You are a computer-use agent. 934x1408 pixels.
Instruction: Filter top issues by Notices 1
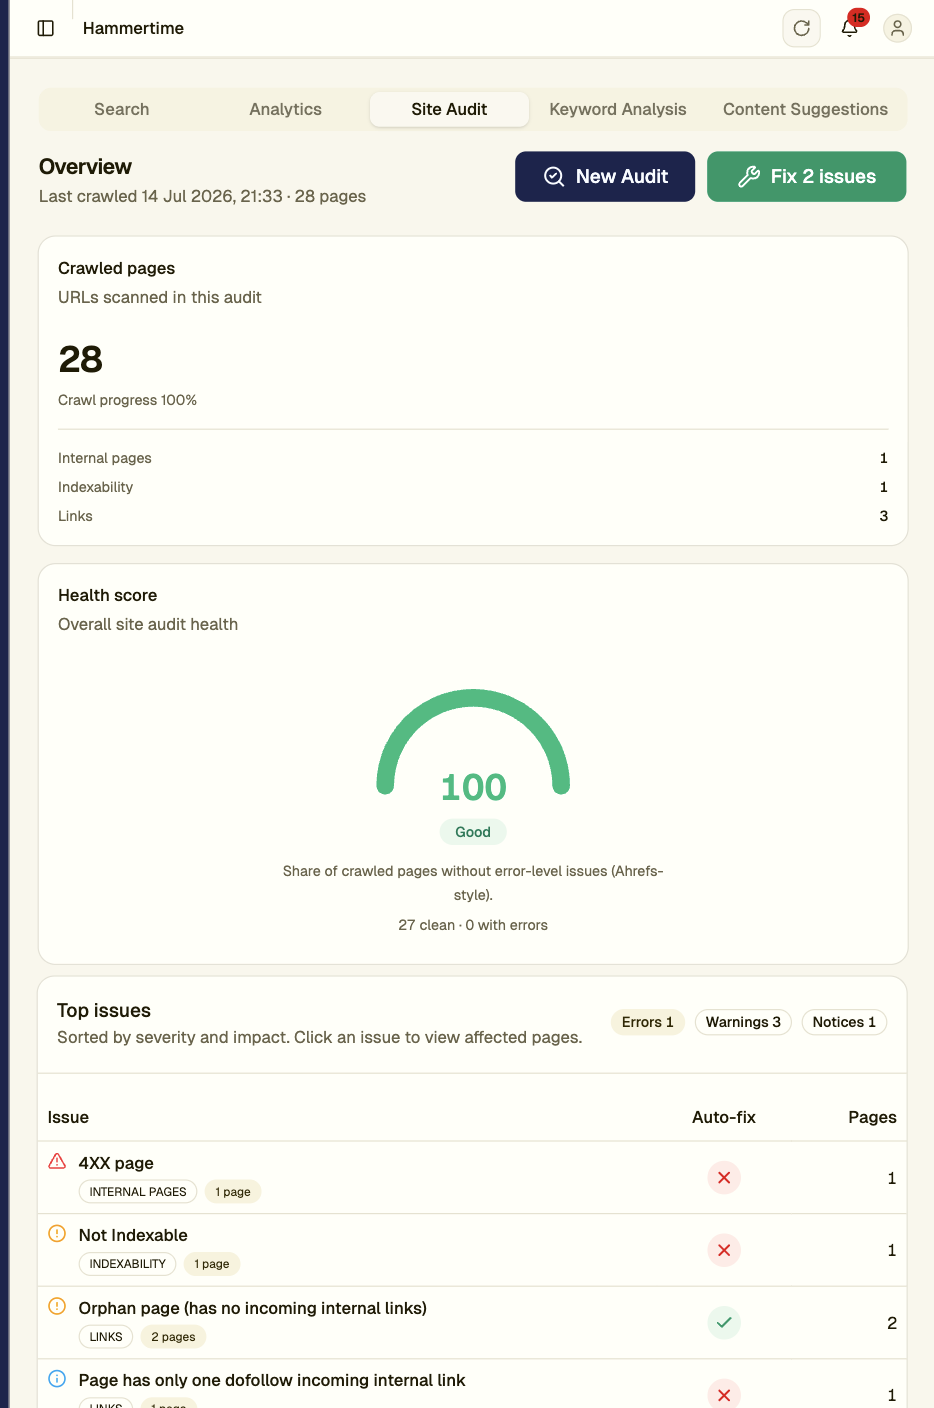pos(844,1022)
